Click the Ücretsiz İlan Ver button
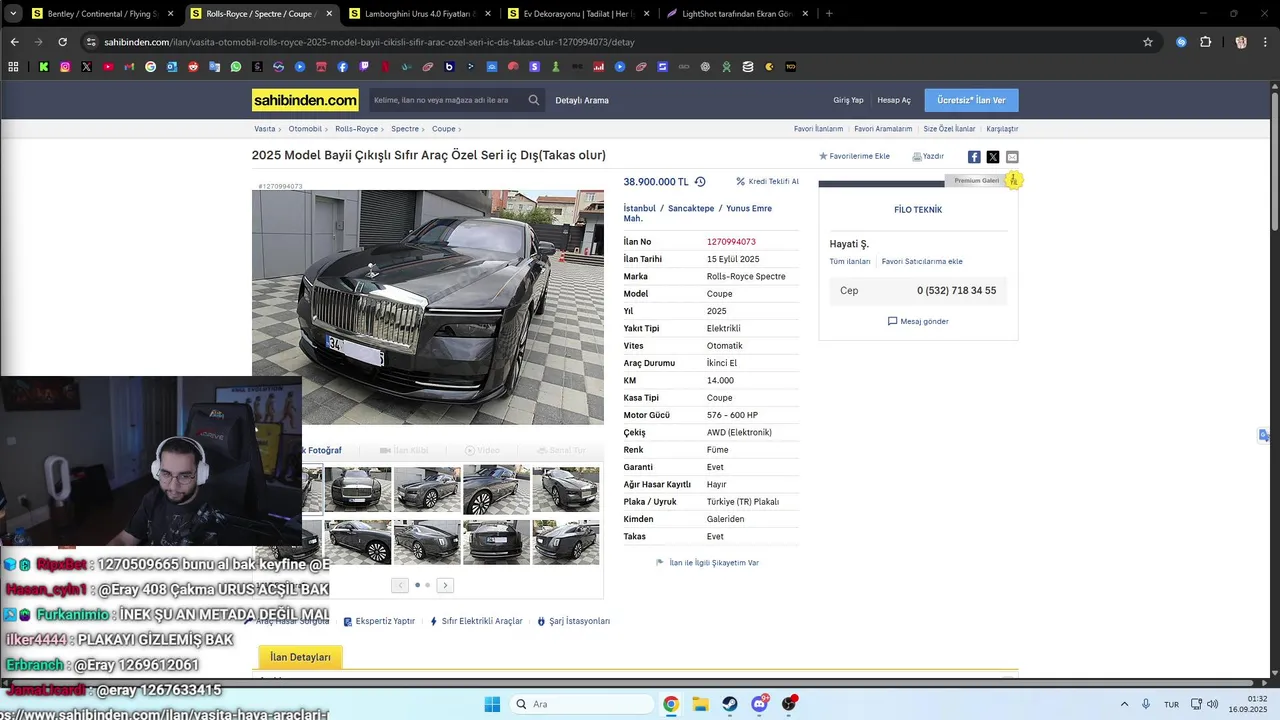The image size is (1280, 720). pyautogui.click(x=971, y=100)
